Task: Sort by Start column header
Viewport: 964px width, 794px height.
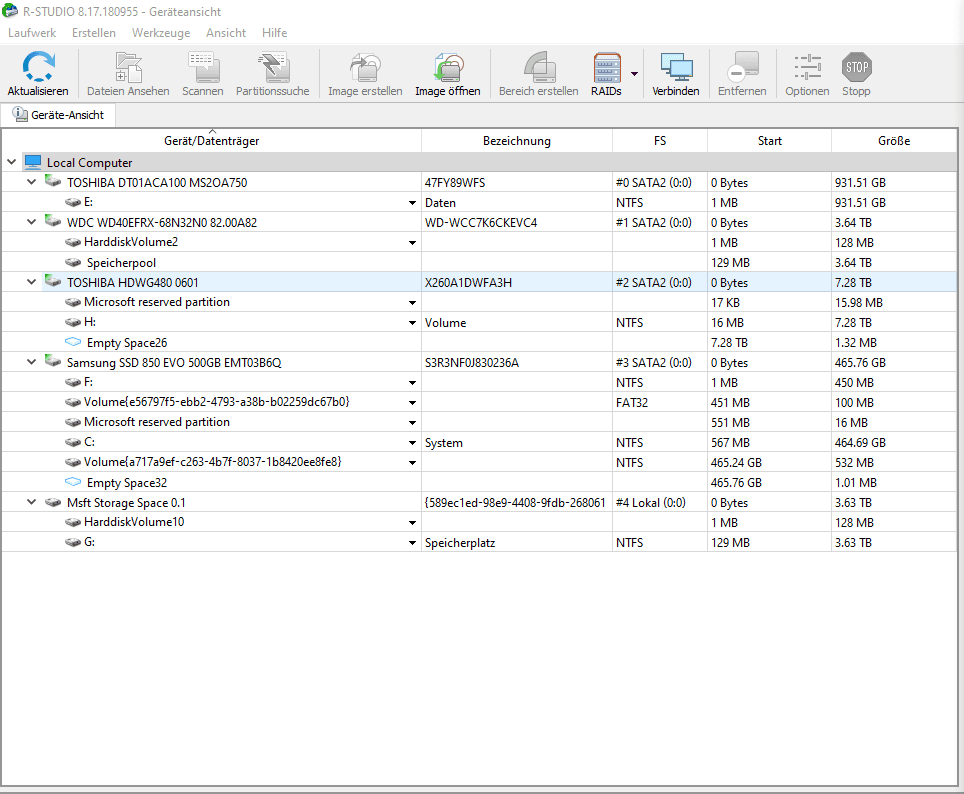Action: [x=769, y=141]
